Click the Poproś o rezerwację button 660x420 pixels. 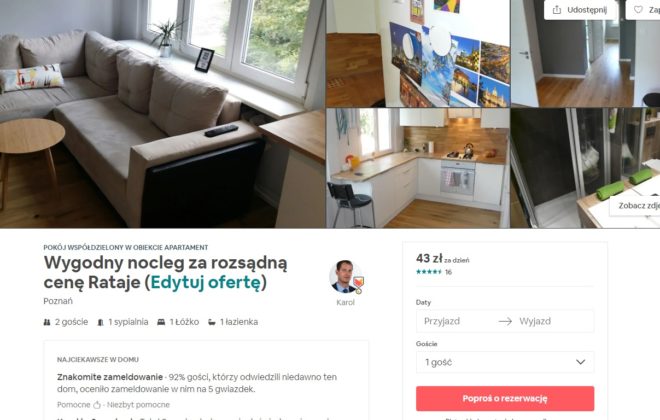point(505,399)
